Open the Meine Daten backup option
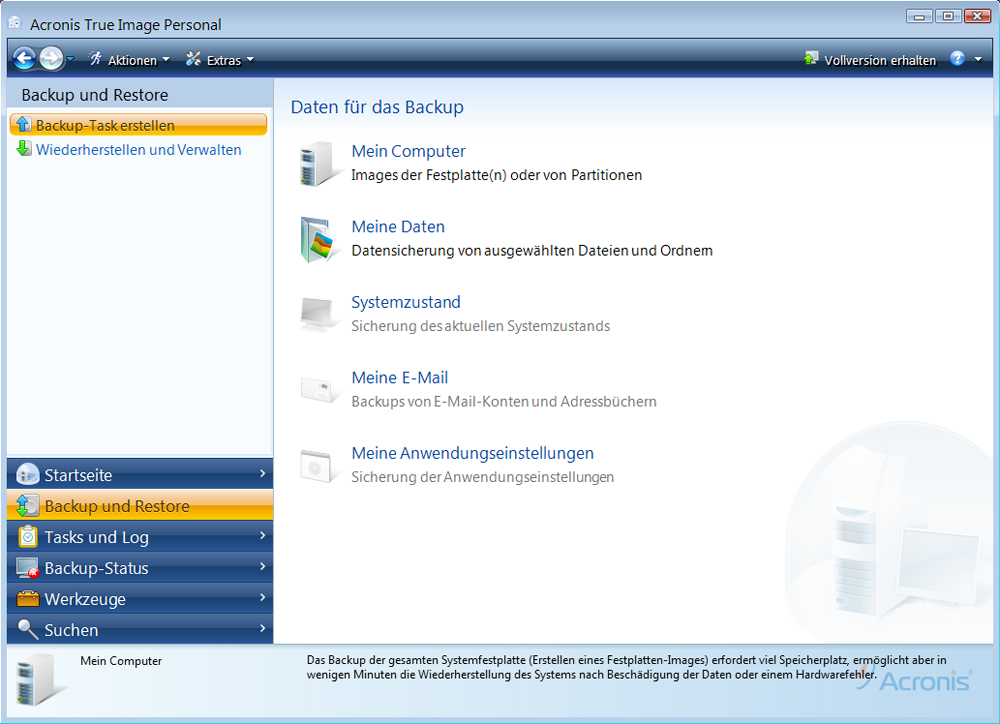Viewport: 1000px width, 724px height. [x=398, y=226]
